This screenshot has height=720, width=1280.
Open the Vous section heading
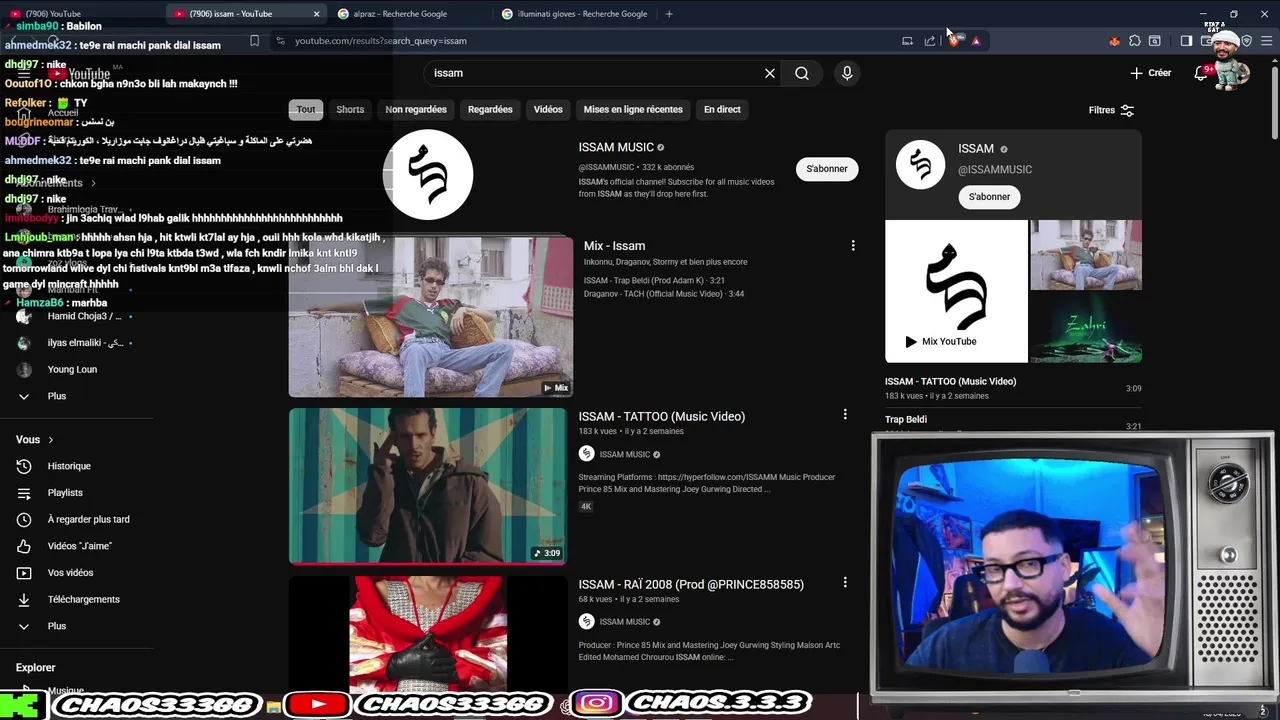click(x=35, y=440)
